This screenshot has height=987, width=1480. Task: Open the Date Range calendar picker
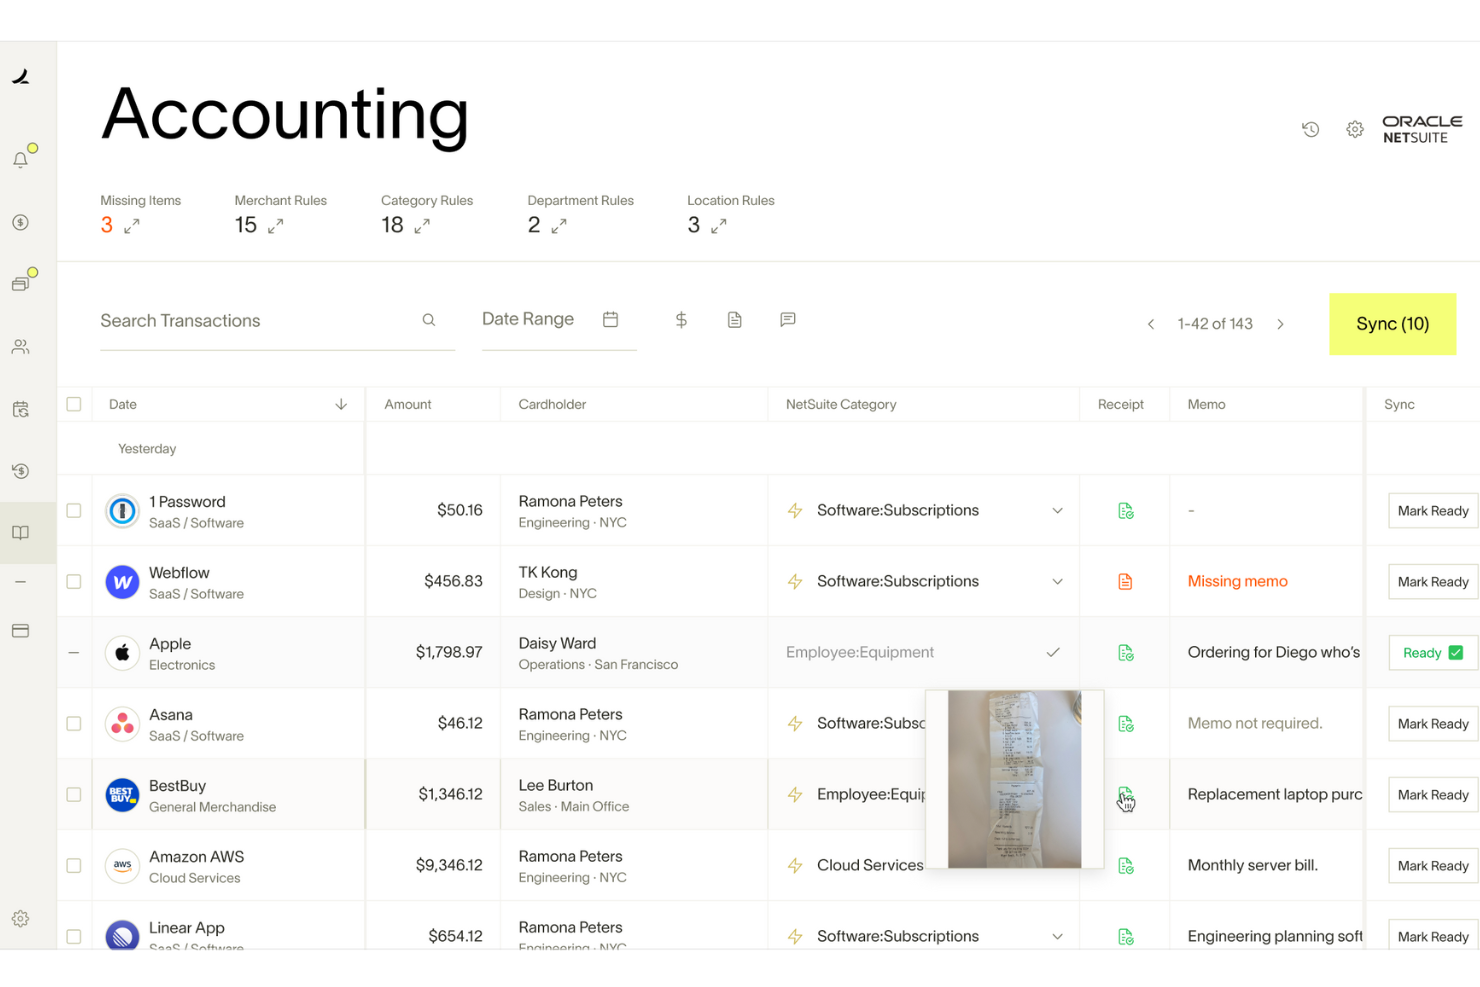(x=610, y=318)
